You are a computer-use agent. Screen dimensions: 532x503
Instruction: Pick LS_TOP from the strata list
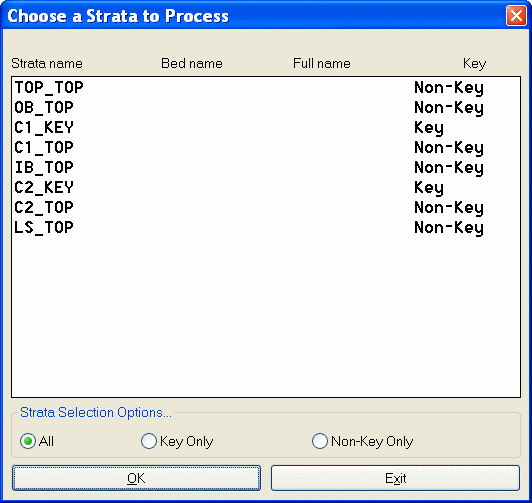pyautogui.click(x=266, y=228)
